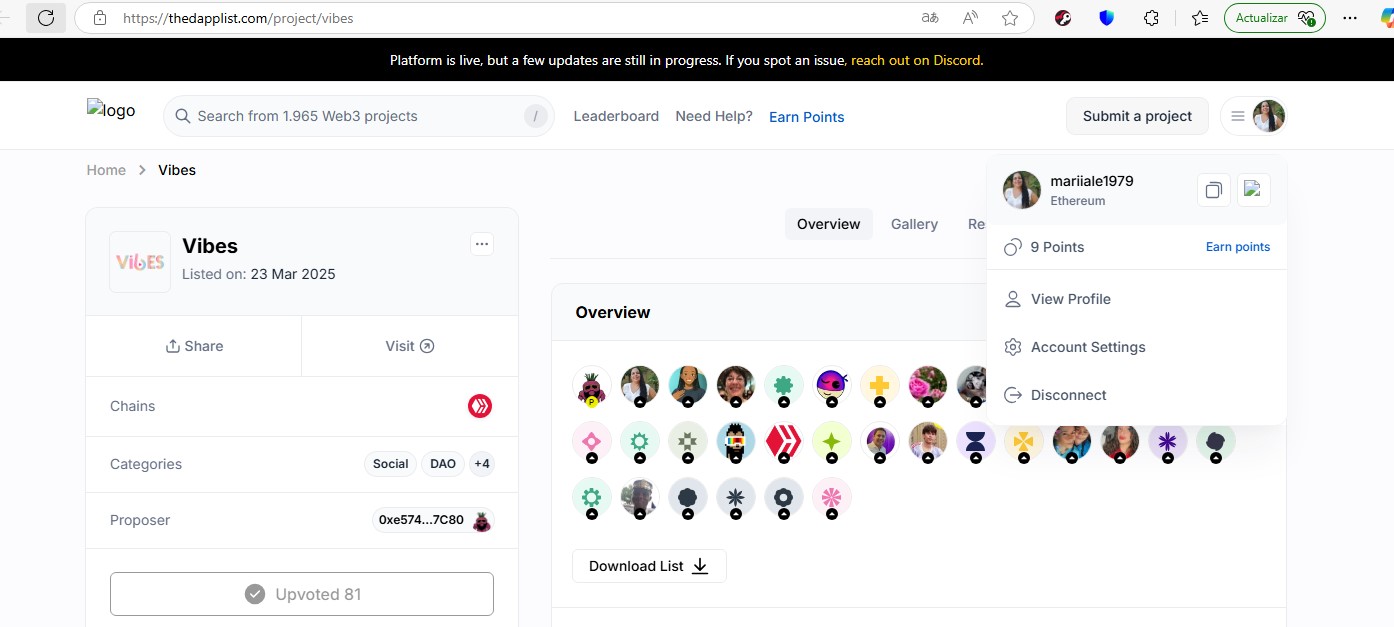Click the magnifier icon in the search box

click(183, 116)
